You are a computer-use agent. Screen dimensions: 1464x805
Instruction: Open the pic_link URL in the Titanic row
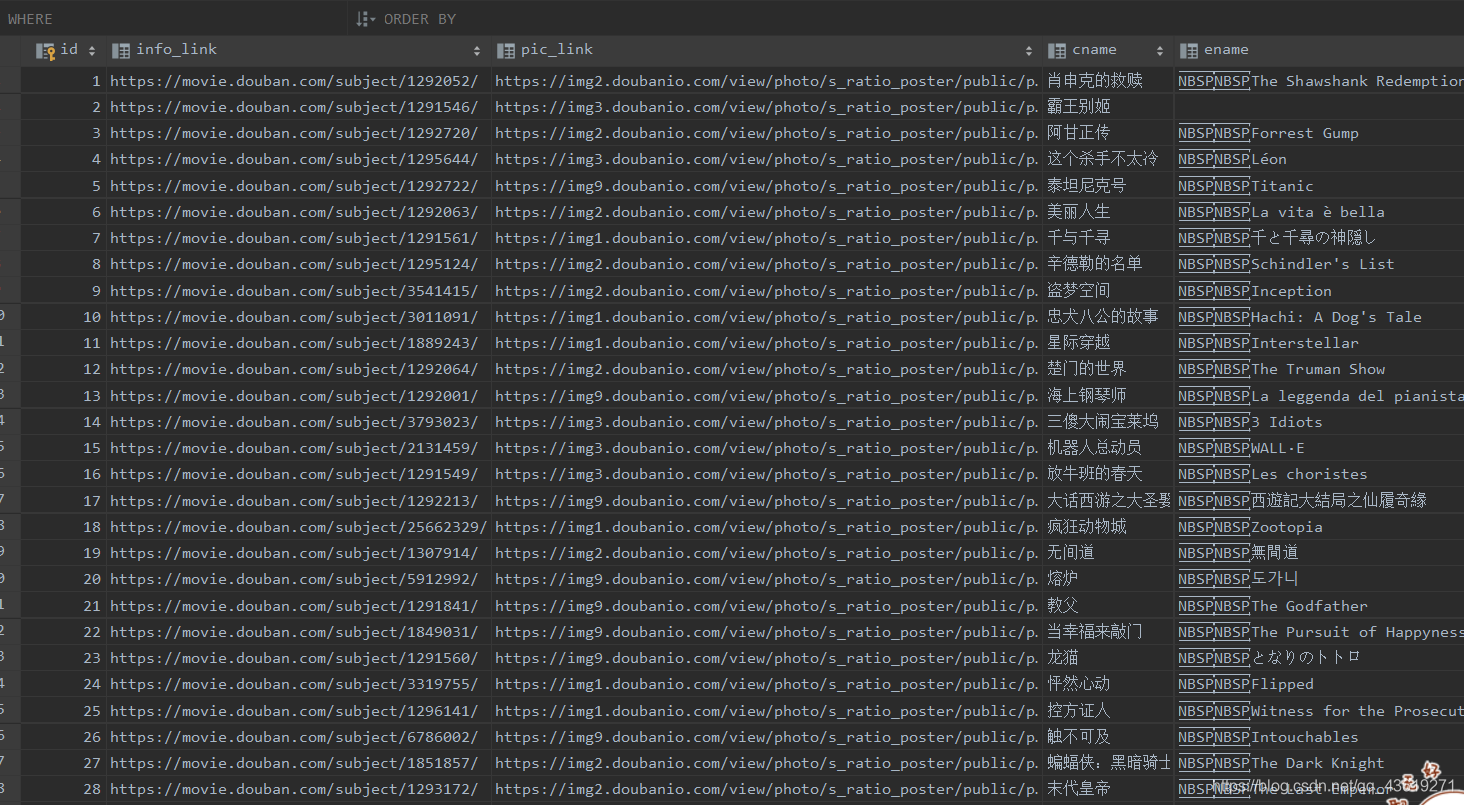[x=766, y=185]
